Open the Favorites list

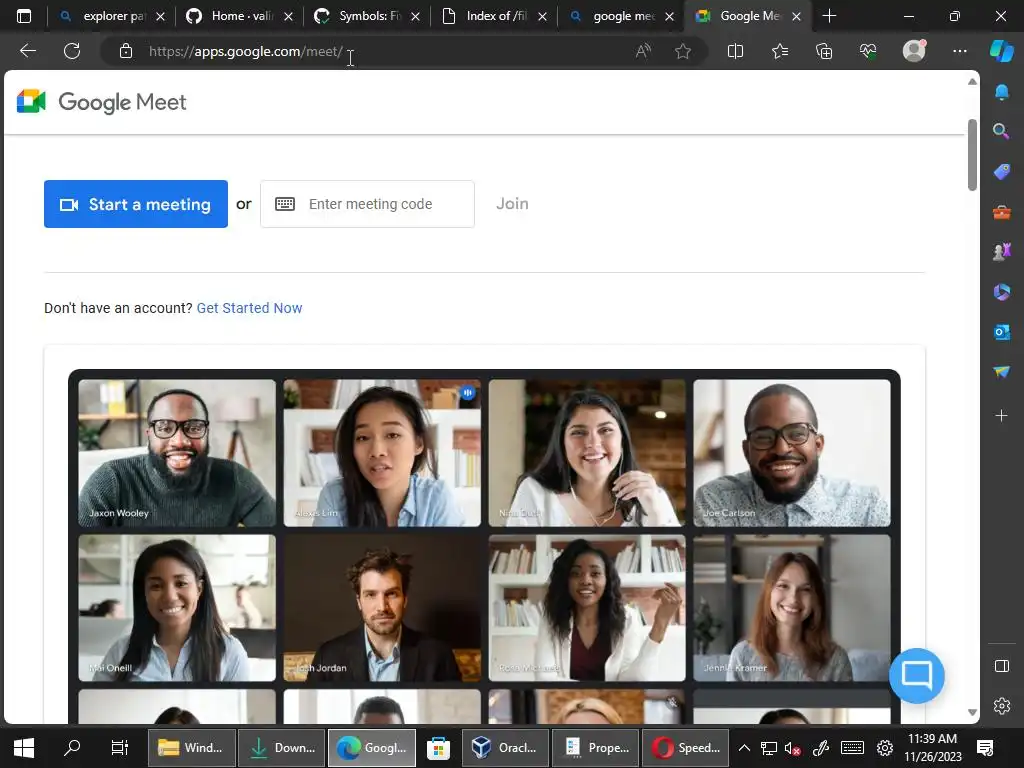tap(780, 51)
